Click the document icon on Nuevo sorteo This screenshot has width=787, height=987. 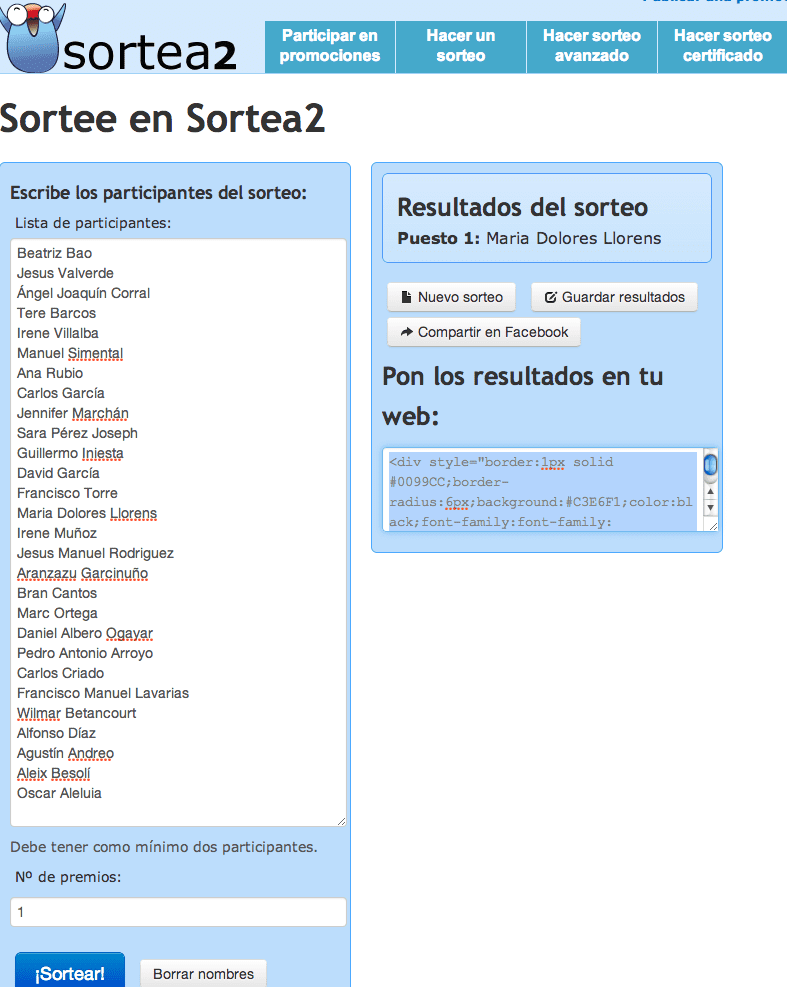(407, 297)
